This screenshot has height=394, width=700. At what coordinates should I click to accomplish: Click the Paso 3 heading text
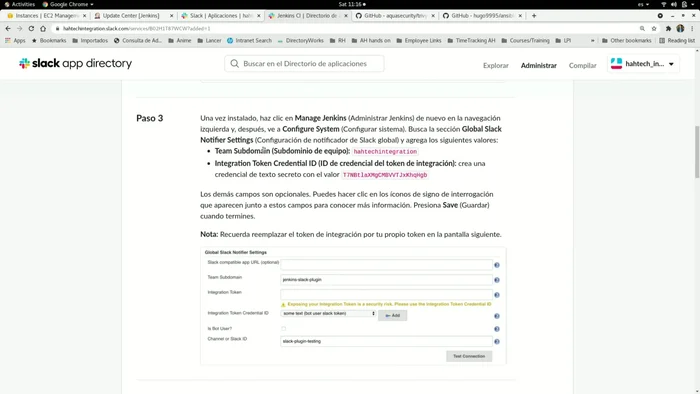(150, 118)
